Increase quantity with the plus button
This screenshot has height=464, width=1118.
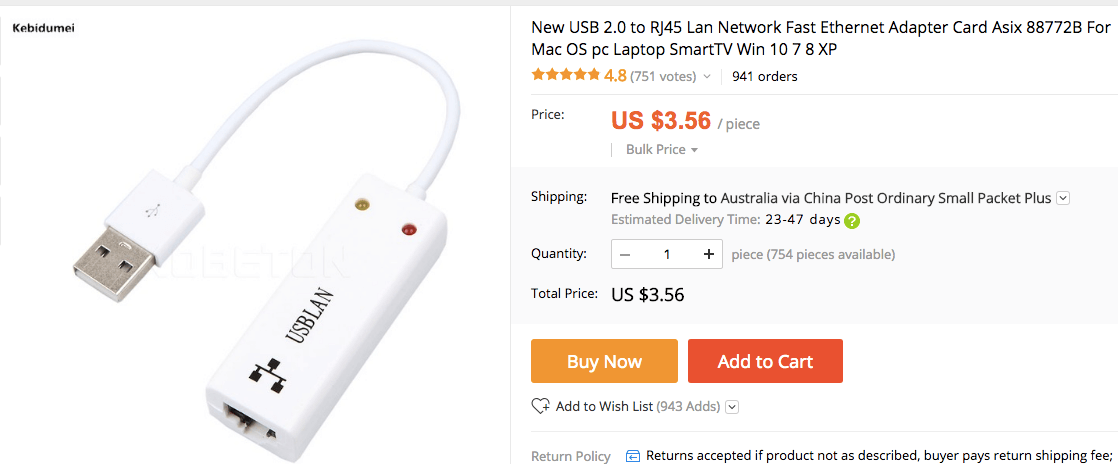click(x=709, y=254)
